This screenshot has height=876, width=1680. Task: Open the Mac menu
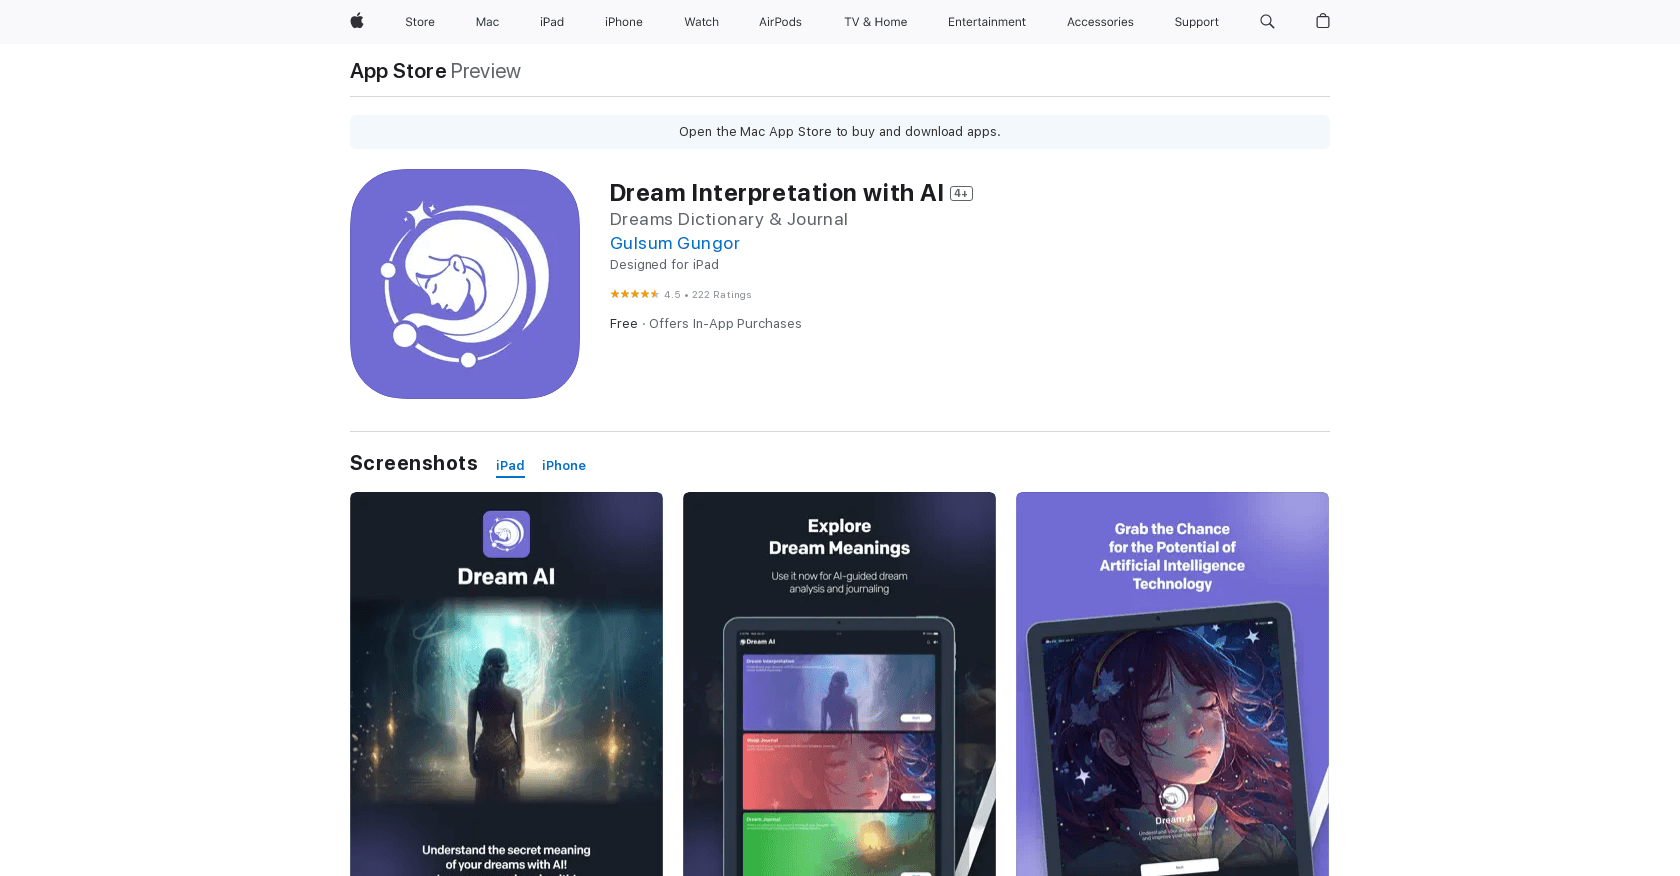[x=487, y=22]
